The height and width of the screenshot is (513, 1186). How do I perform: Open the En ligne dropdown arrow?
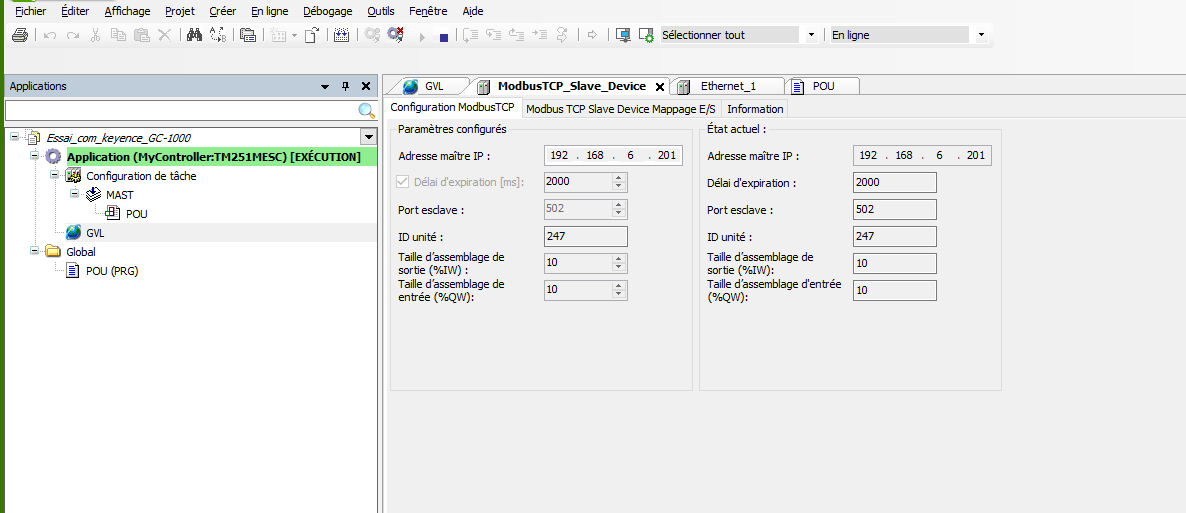tap(980, 35)
